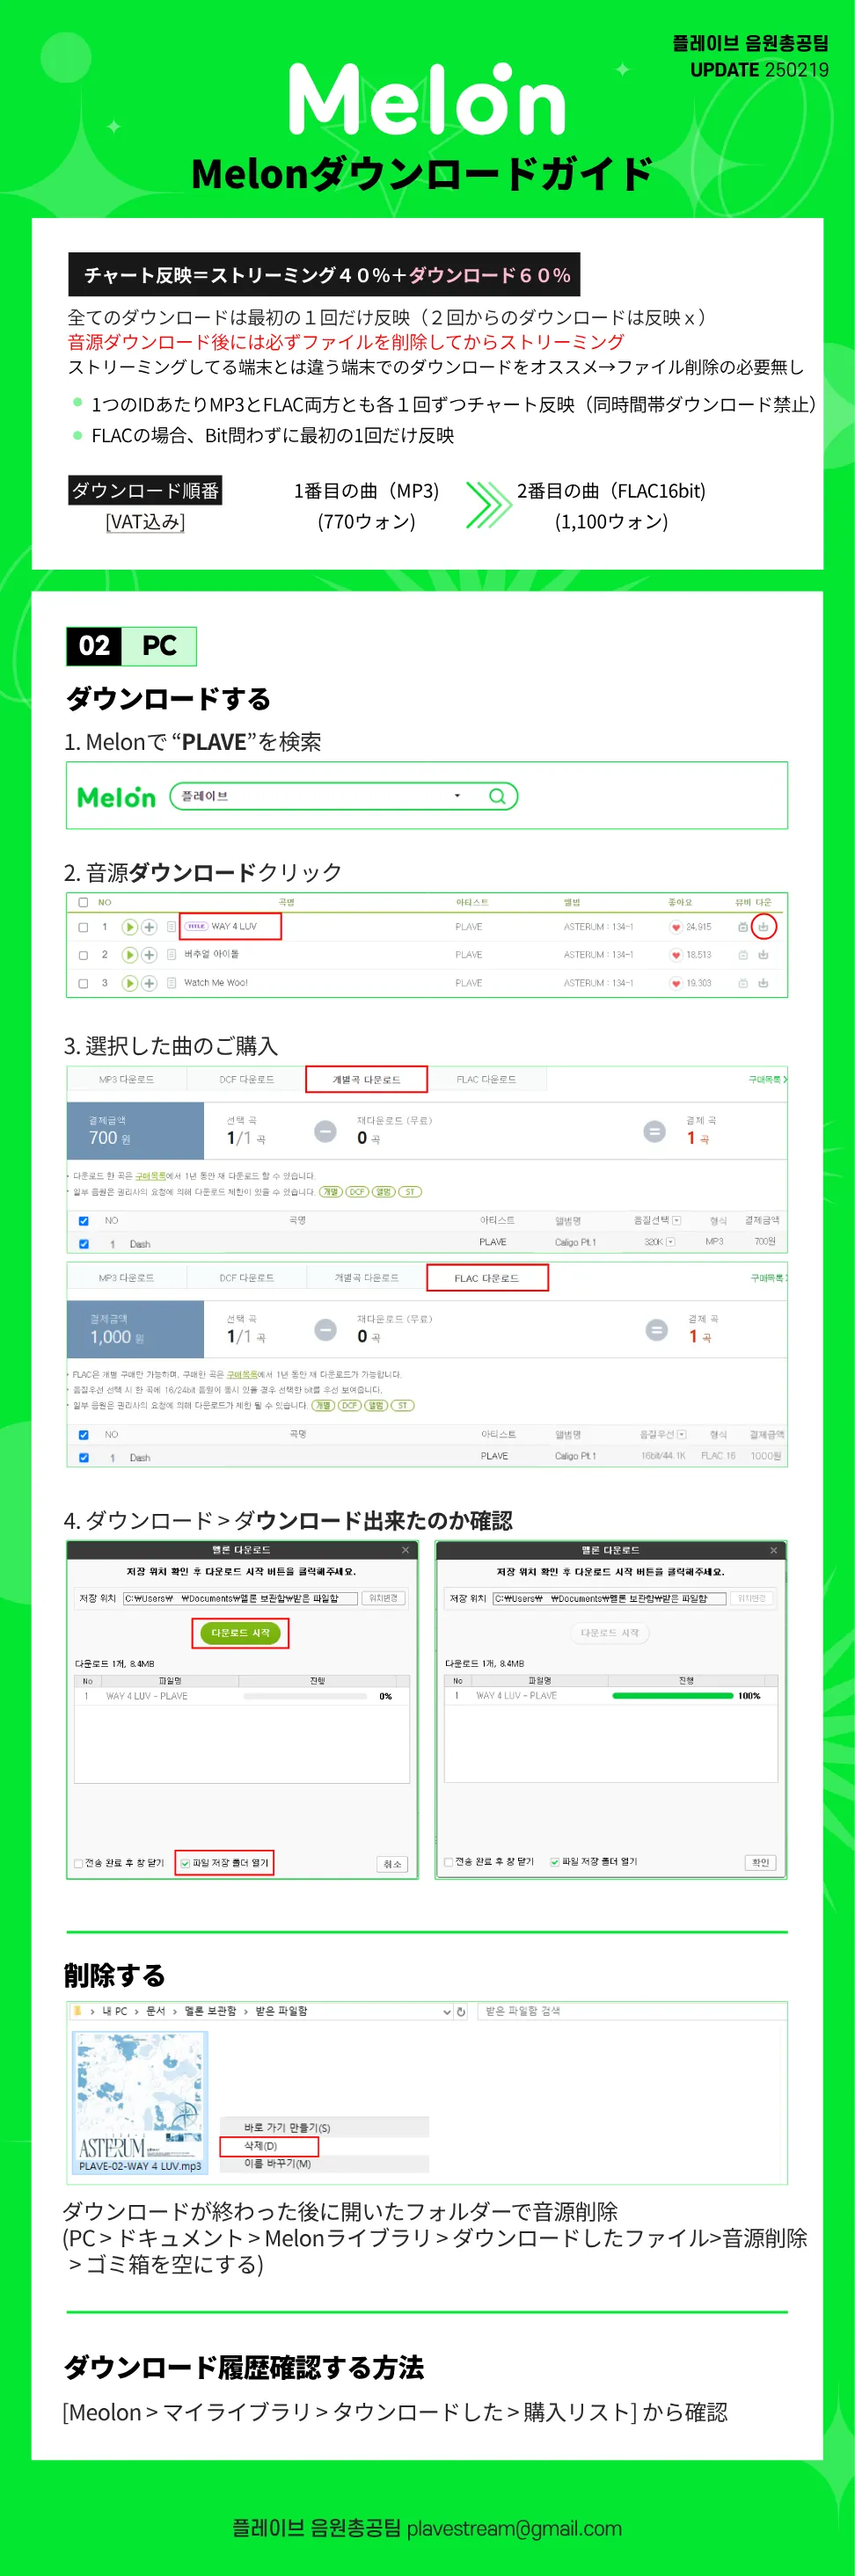Open the Melon search box dropdown arrow
The image size is (855, 2576).
click(x=457, y=796)
